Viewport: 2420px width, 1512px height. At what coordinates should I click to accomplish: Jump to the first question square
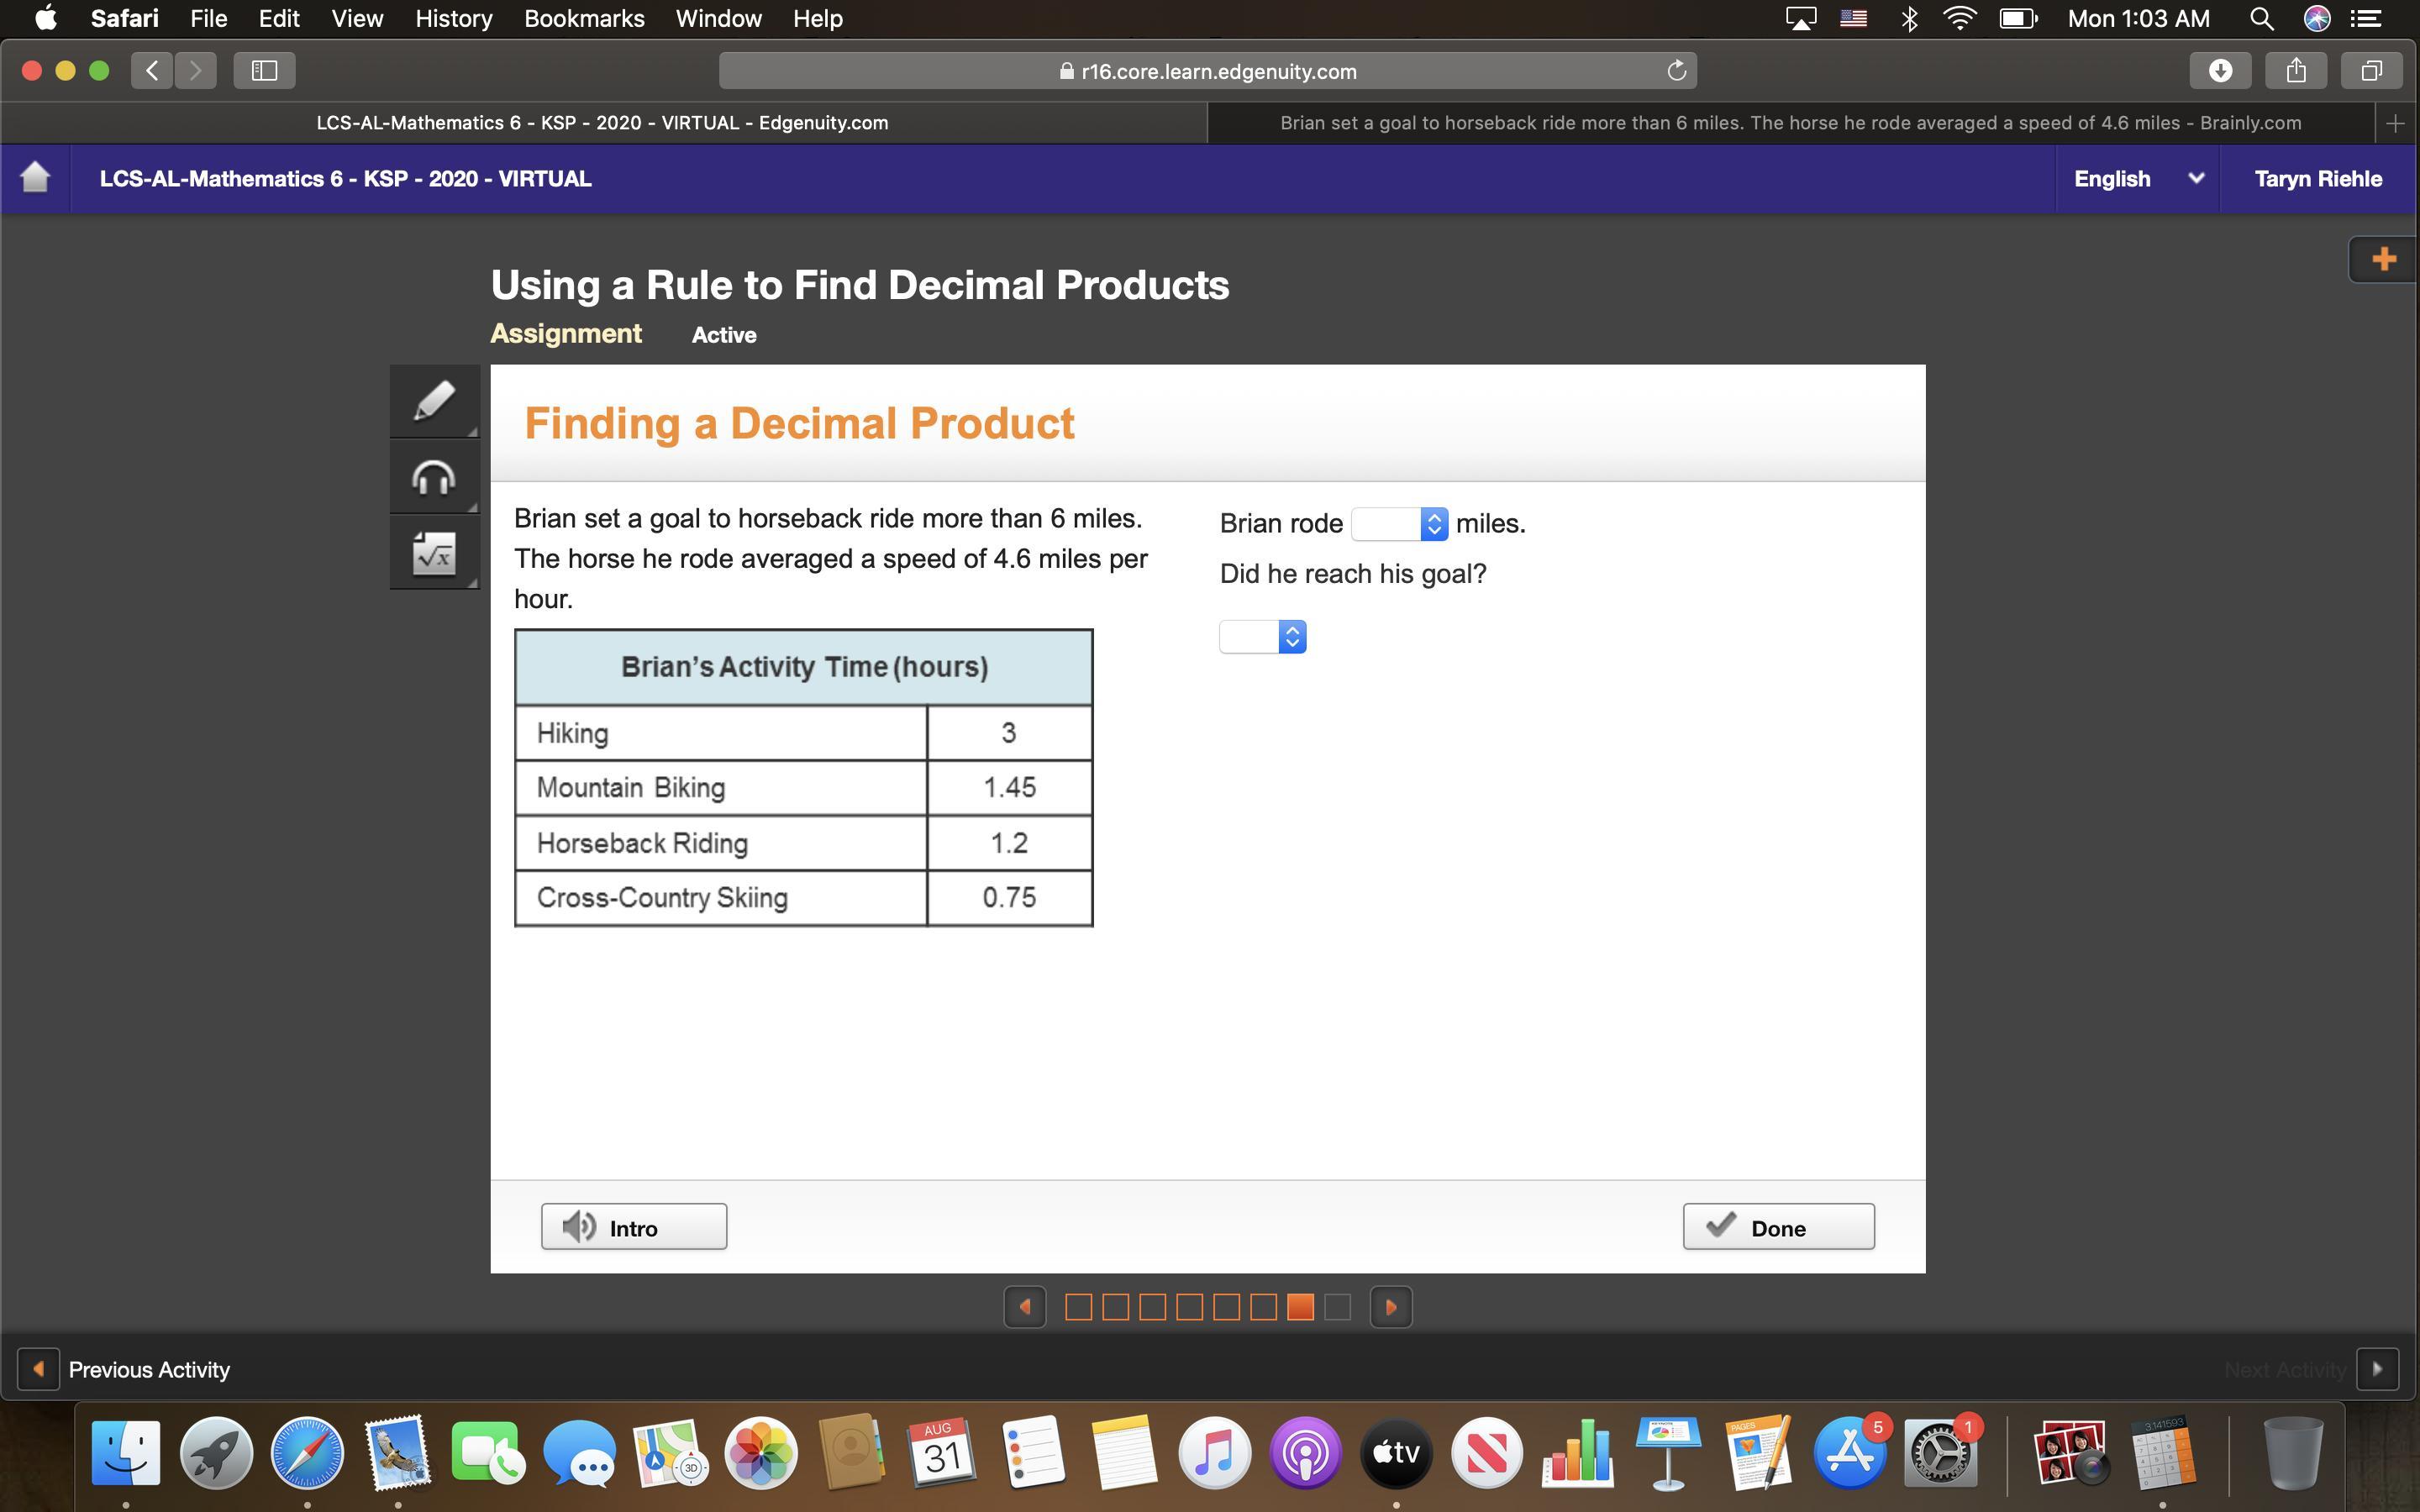pyautogui.click(x=1078, y=1307)
